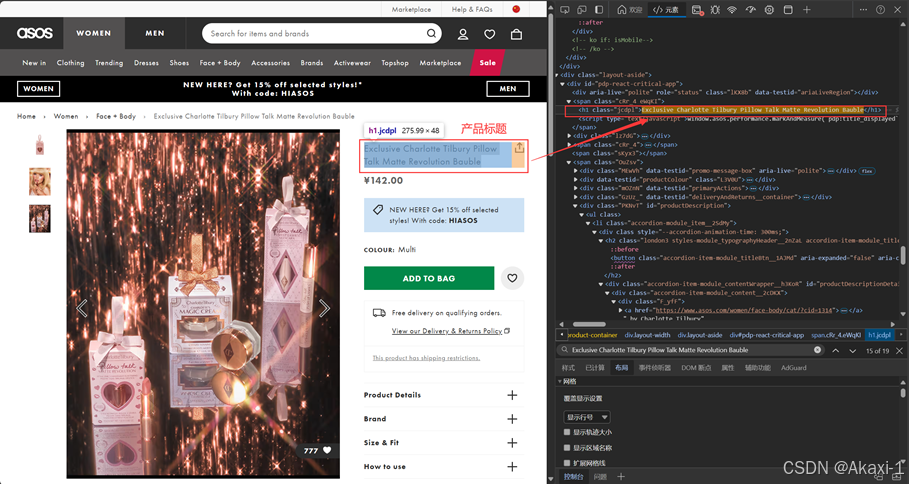Open the Sources bug icon tool
This screenshot has height=484, width=909.
tap(715, 9)
